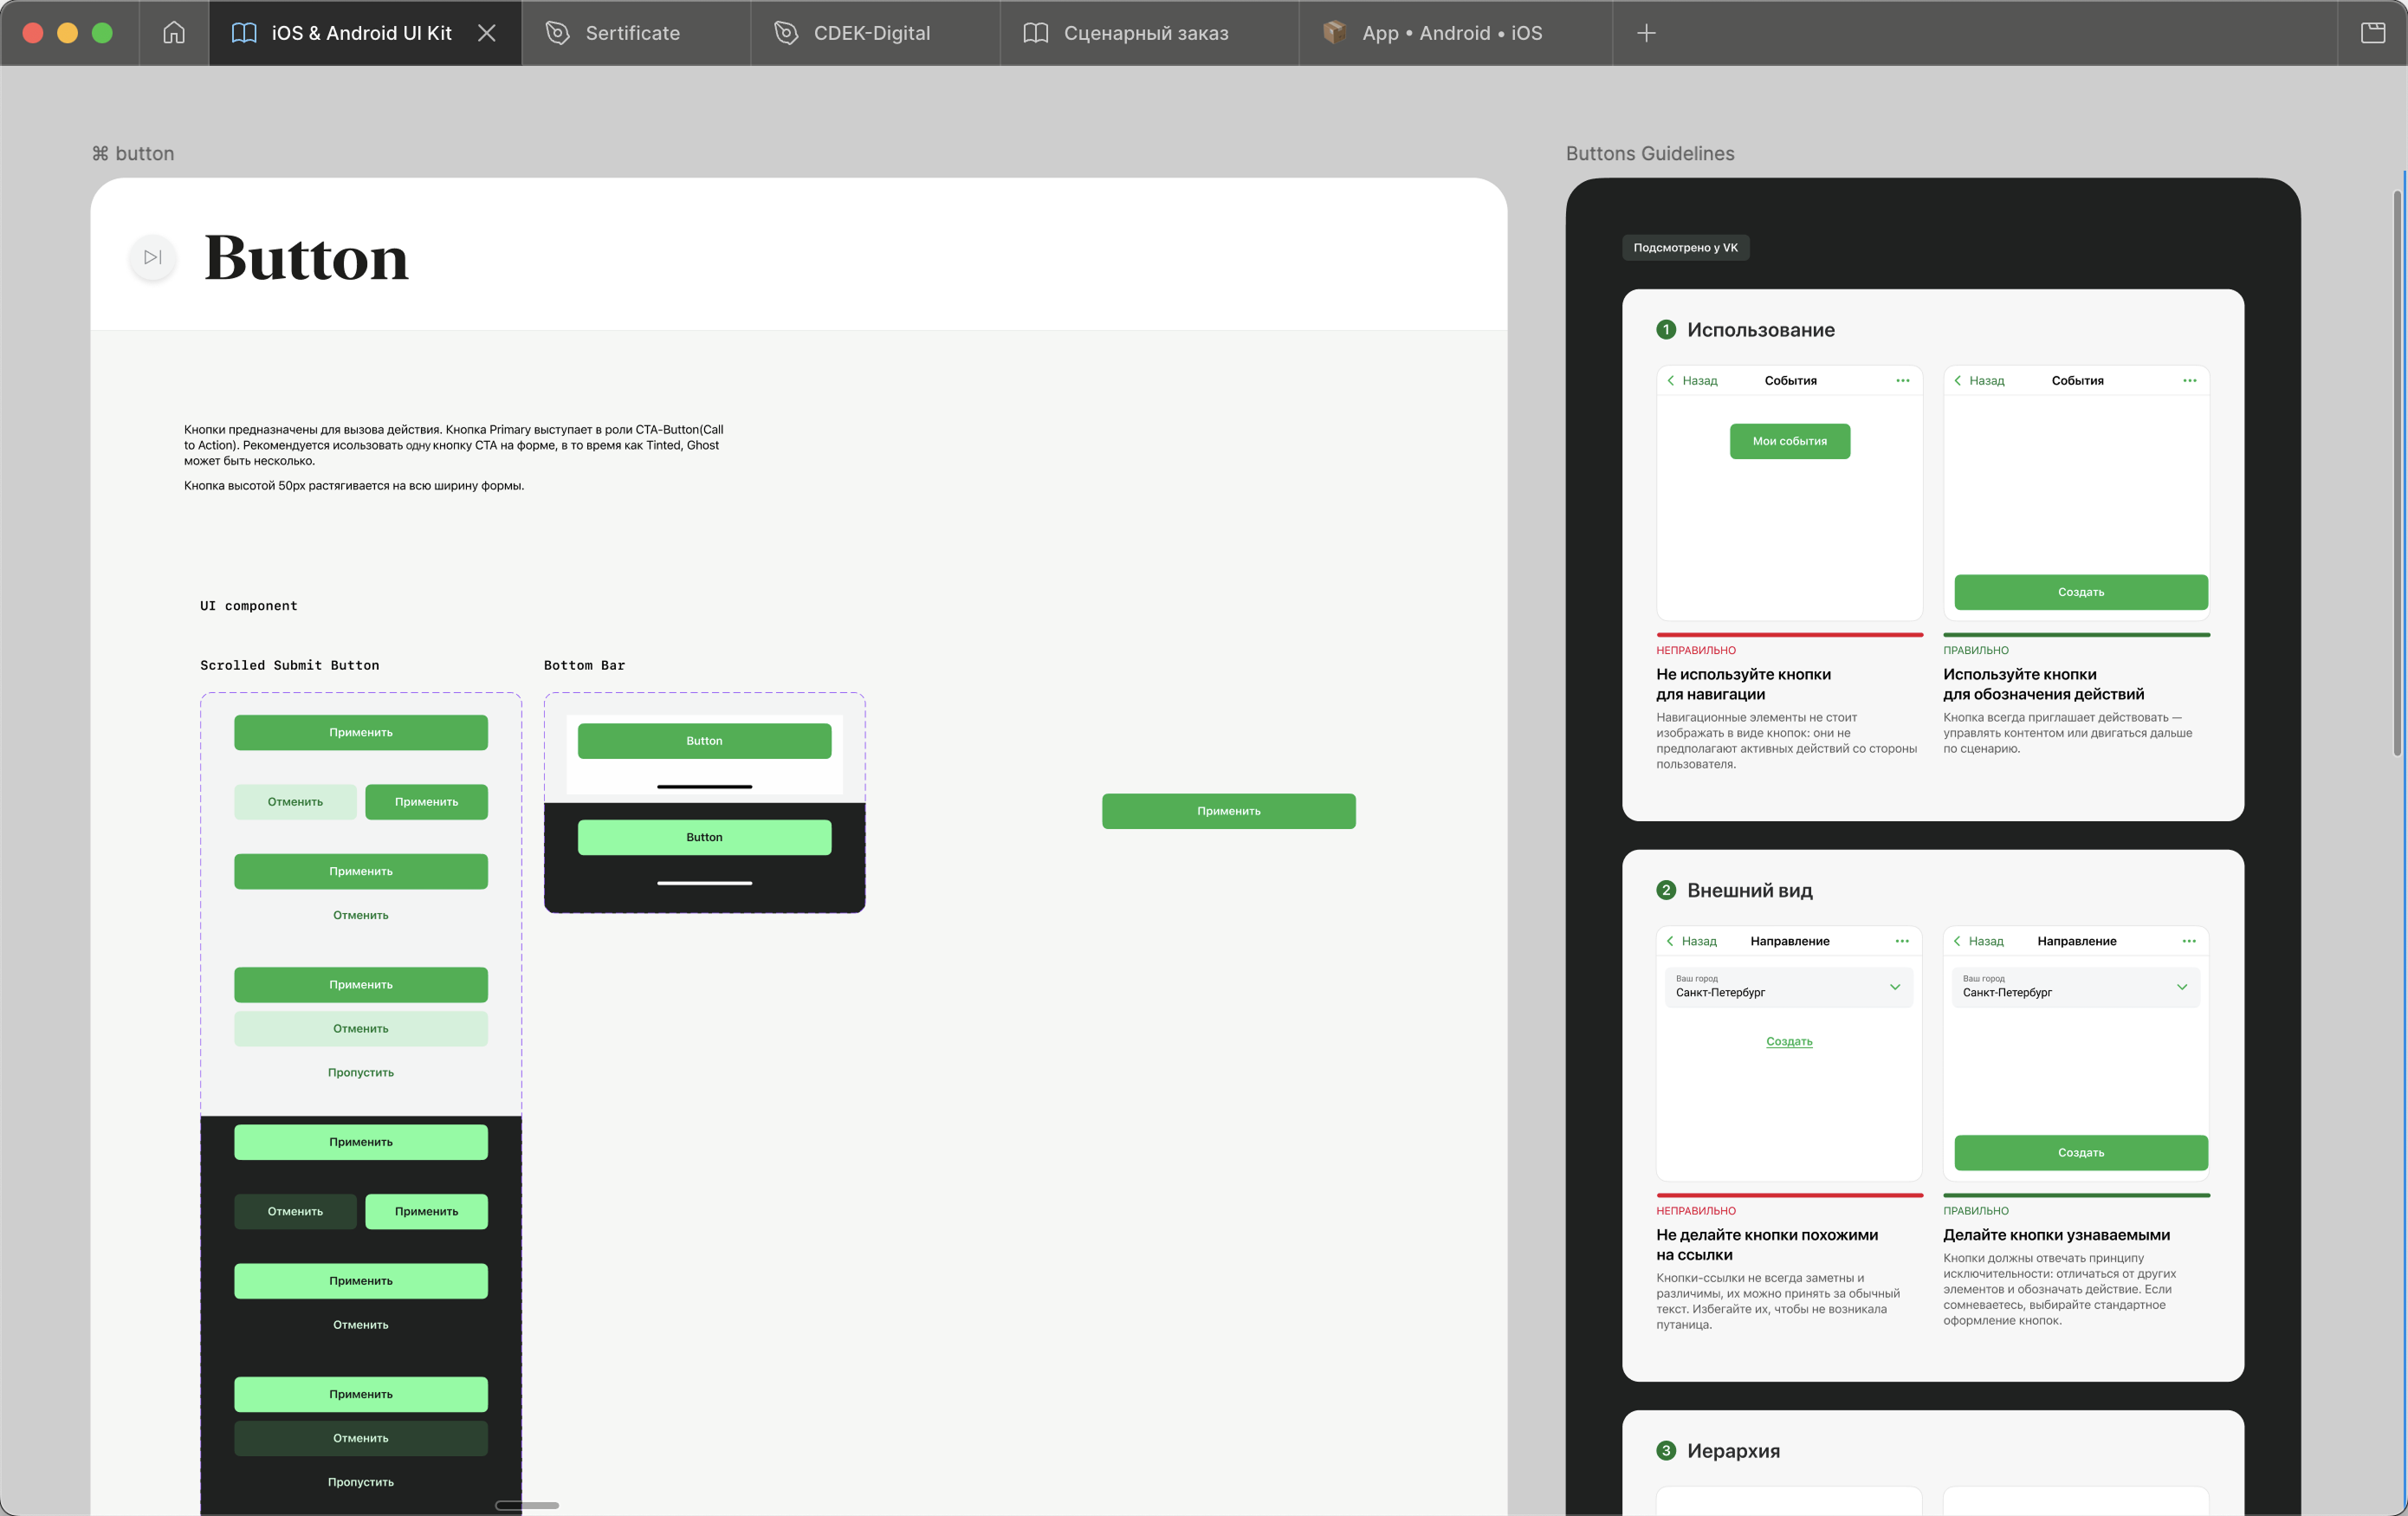Click the number 2 badge beside Внешний вид

pyautogui.click(x=1666, y=890)
